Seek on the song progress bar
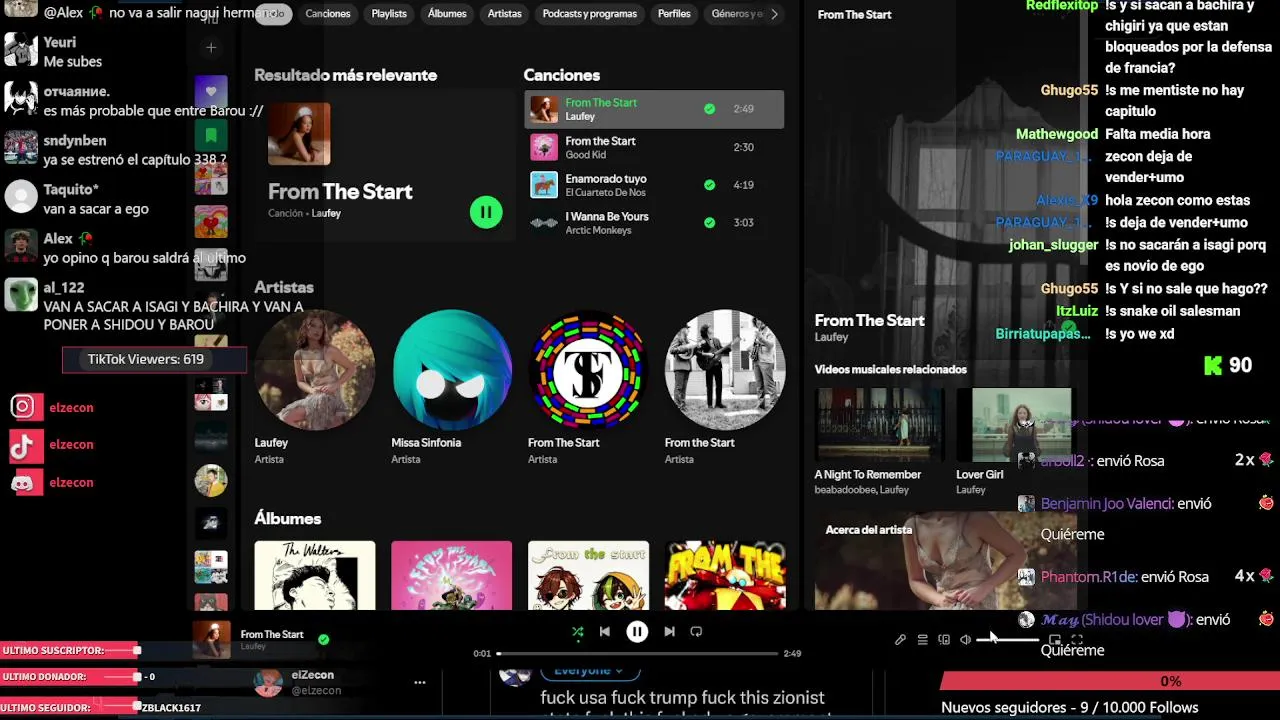This screenshot has height=720, width=1280. coord(637,654)
